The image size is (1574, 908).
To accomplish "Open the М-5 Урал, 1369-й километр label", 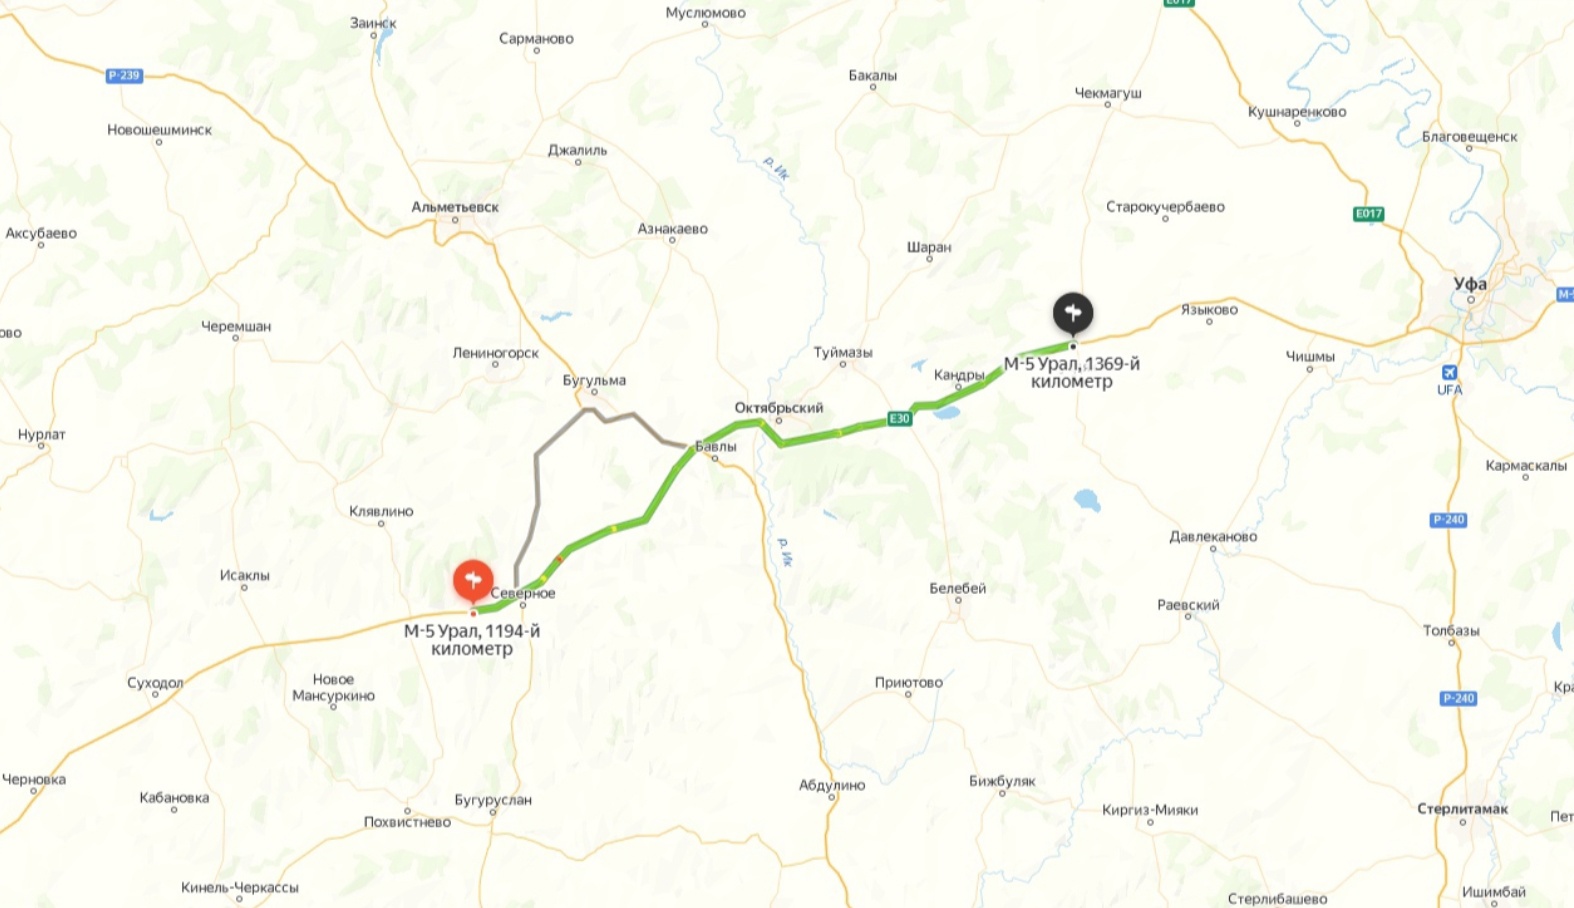I will click(1072, 373).
